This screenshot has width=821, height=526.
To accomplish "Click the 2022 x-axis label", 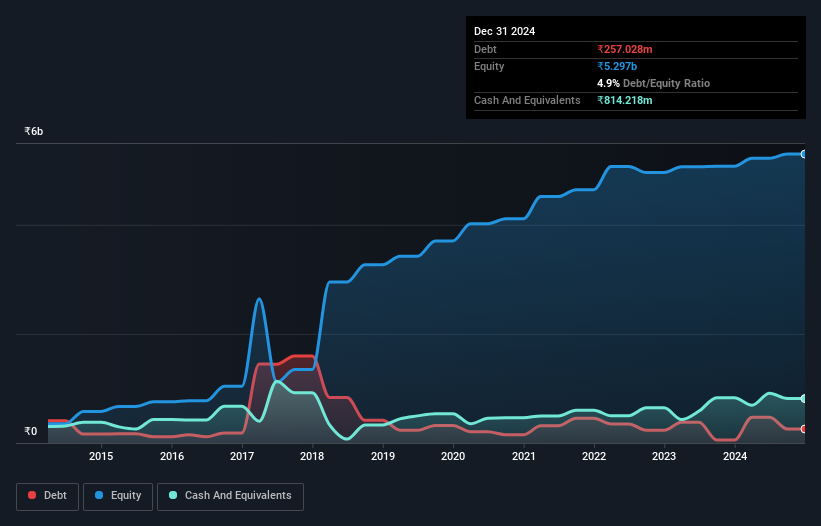I will coord(594,456).
